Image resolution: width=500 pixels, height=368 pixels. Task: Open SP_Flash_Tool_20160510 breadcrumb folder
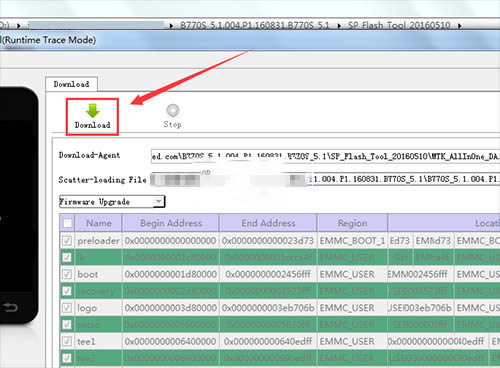tap(399, 25)
